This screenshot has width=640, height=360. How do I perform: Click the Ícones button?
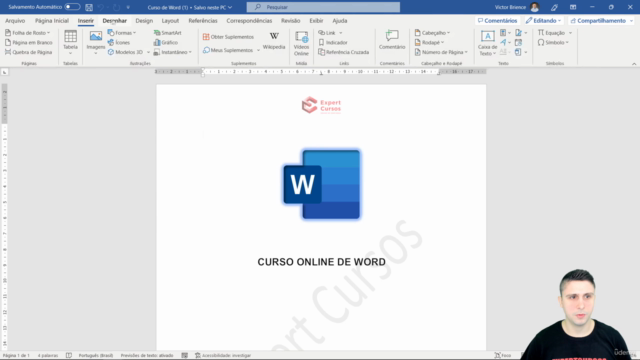pos(119,42)
